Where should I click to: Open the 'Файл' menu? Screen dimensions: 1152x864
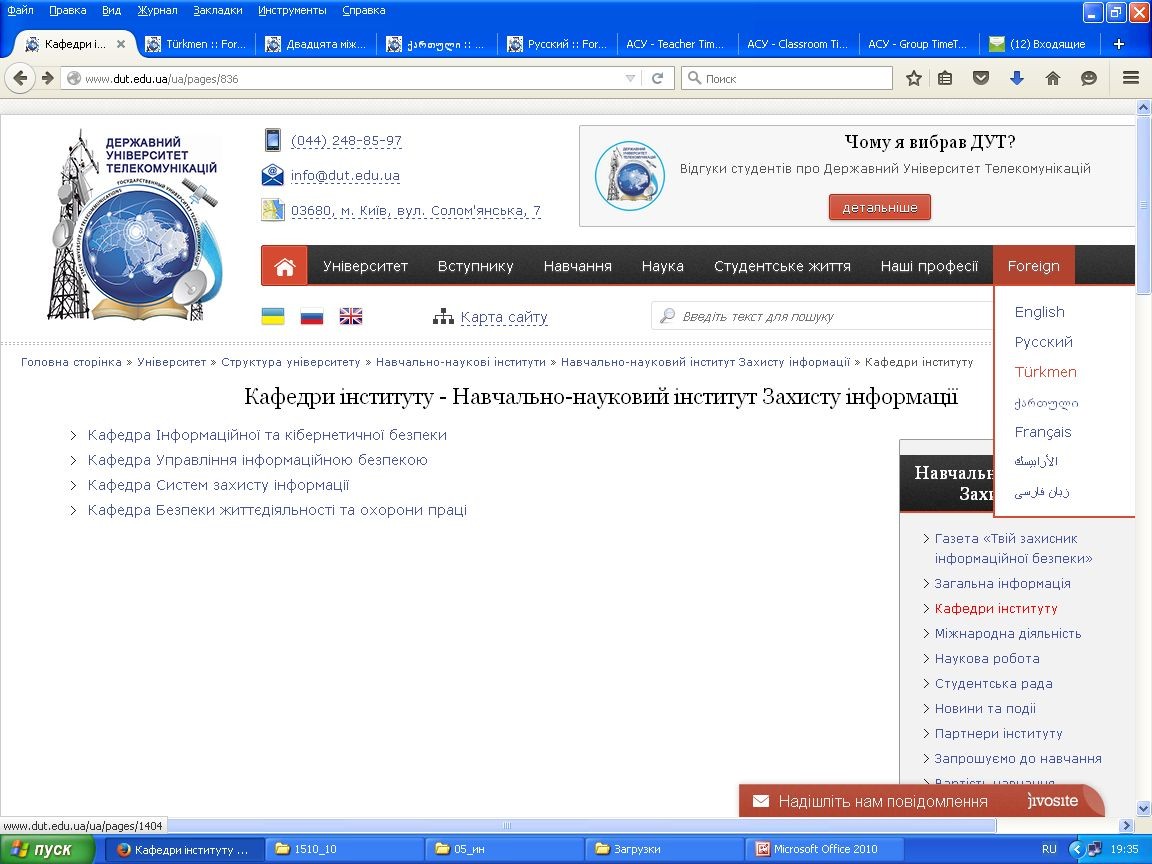pos(21,10)
